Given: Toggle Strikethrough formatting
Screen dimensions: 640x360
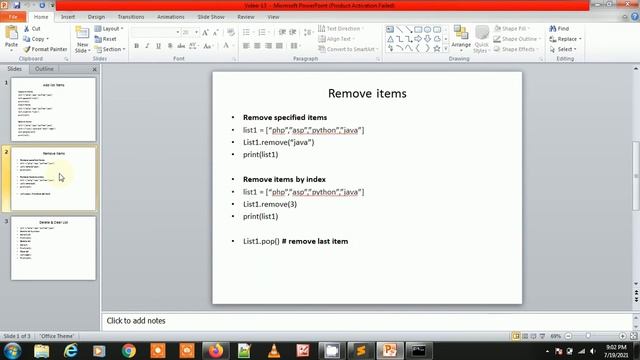Looking at the screenshot, I should [181, 46].
